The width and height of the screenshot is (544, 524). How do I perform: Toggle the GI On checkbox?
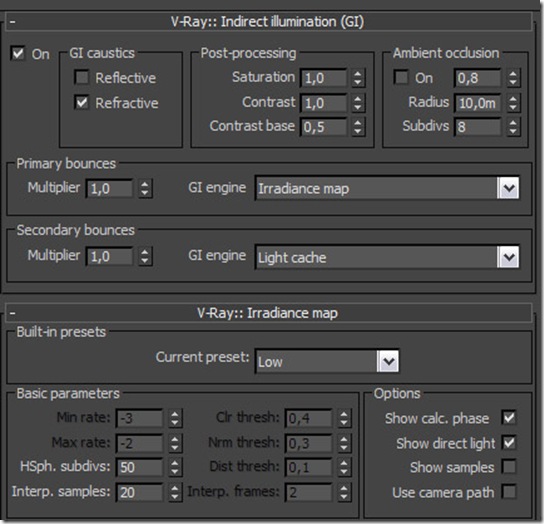click(18, 53)
